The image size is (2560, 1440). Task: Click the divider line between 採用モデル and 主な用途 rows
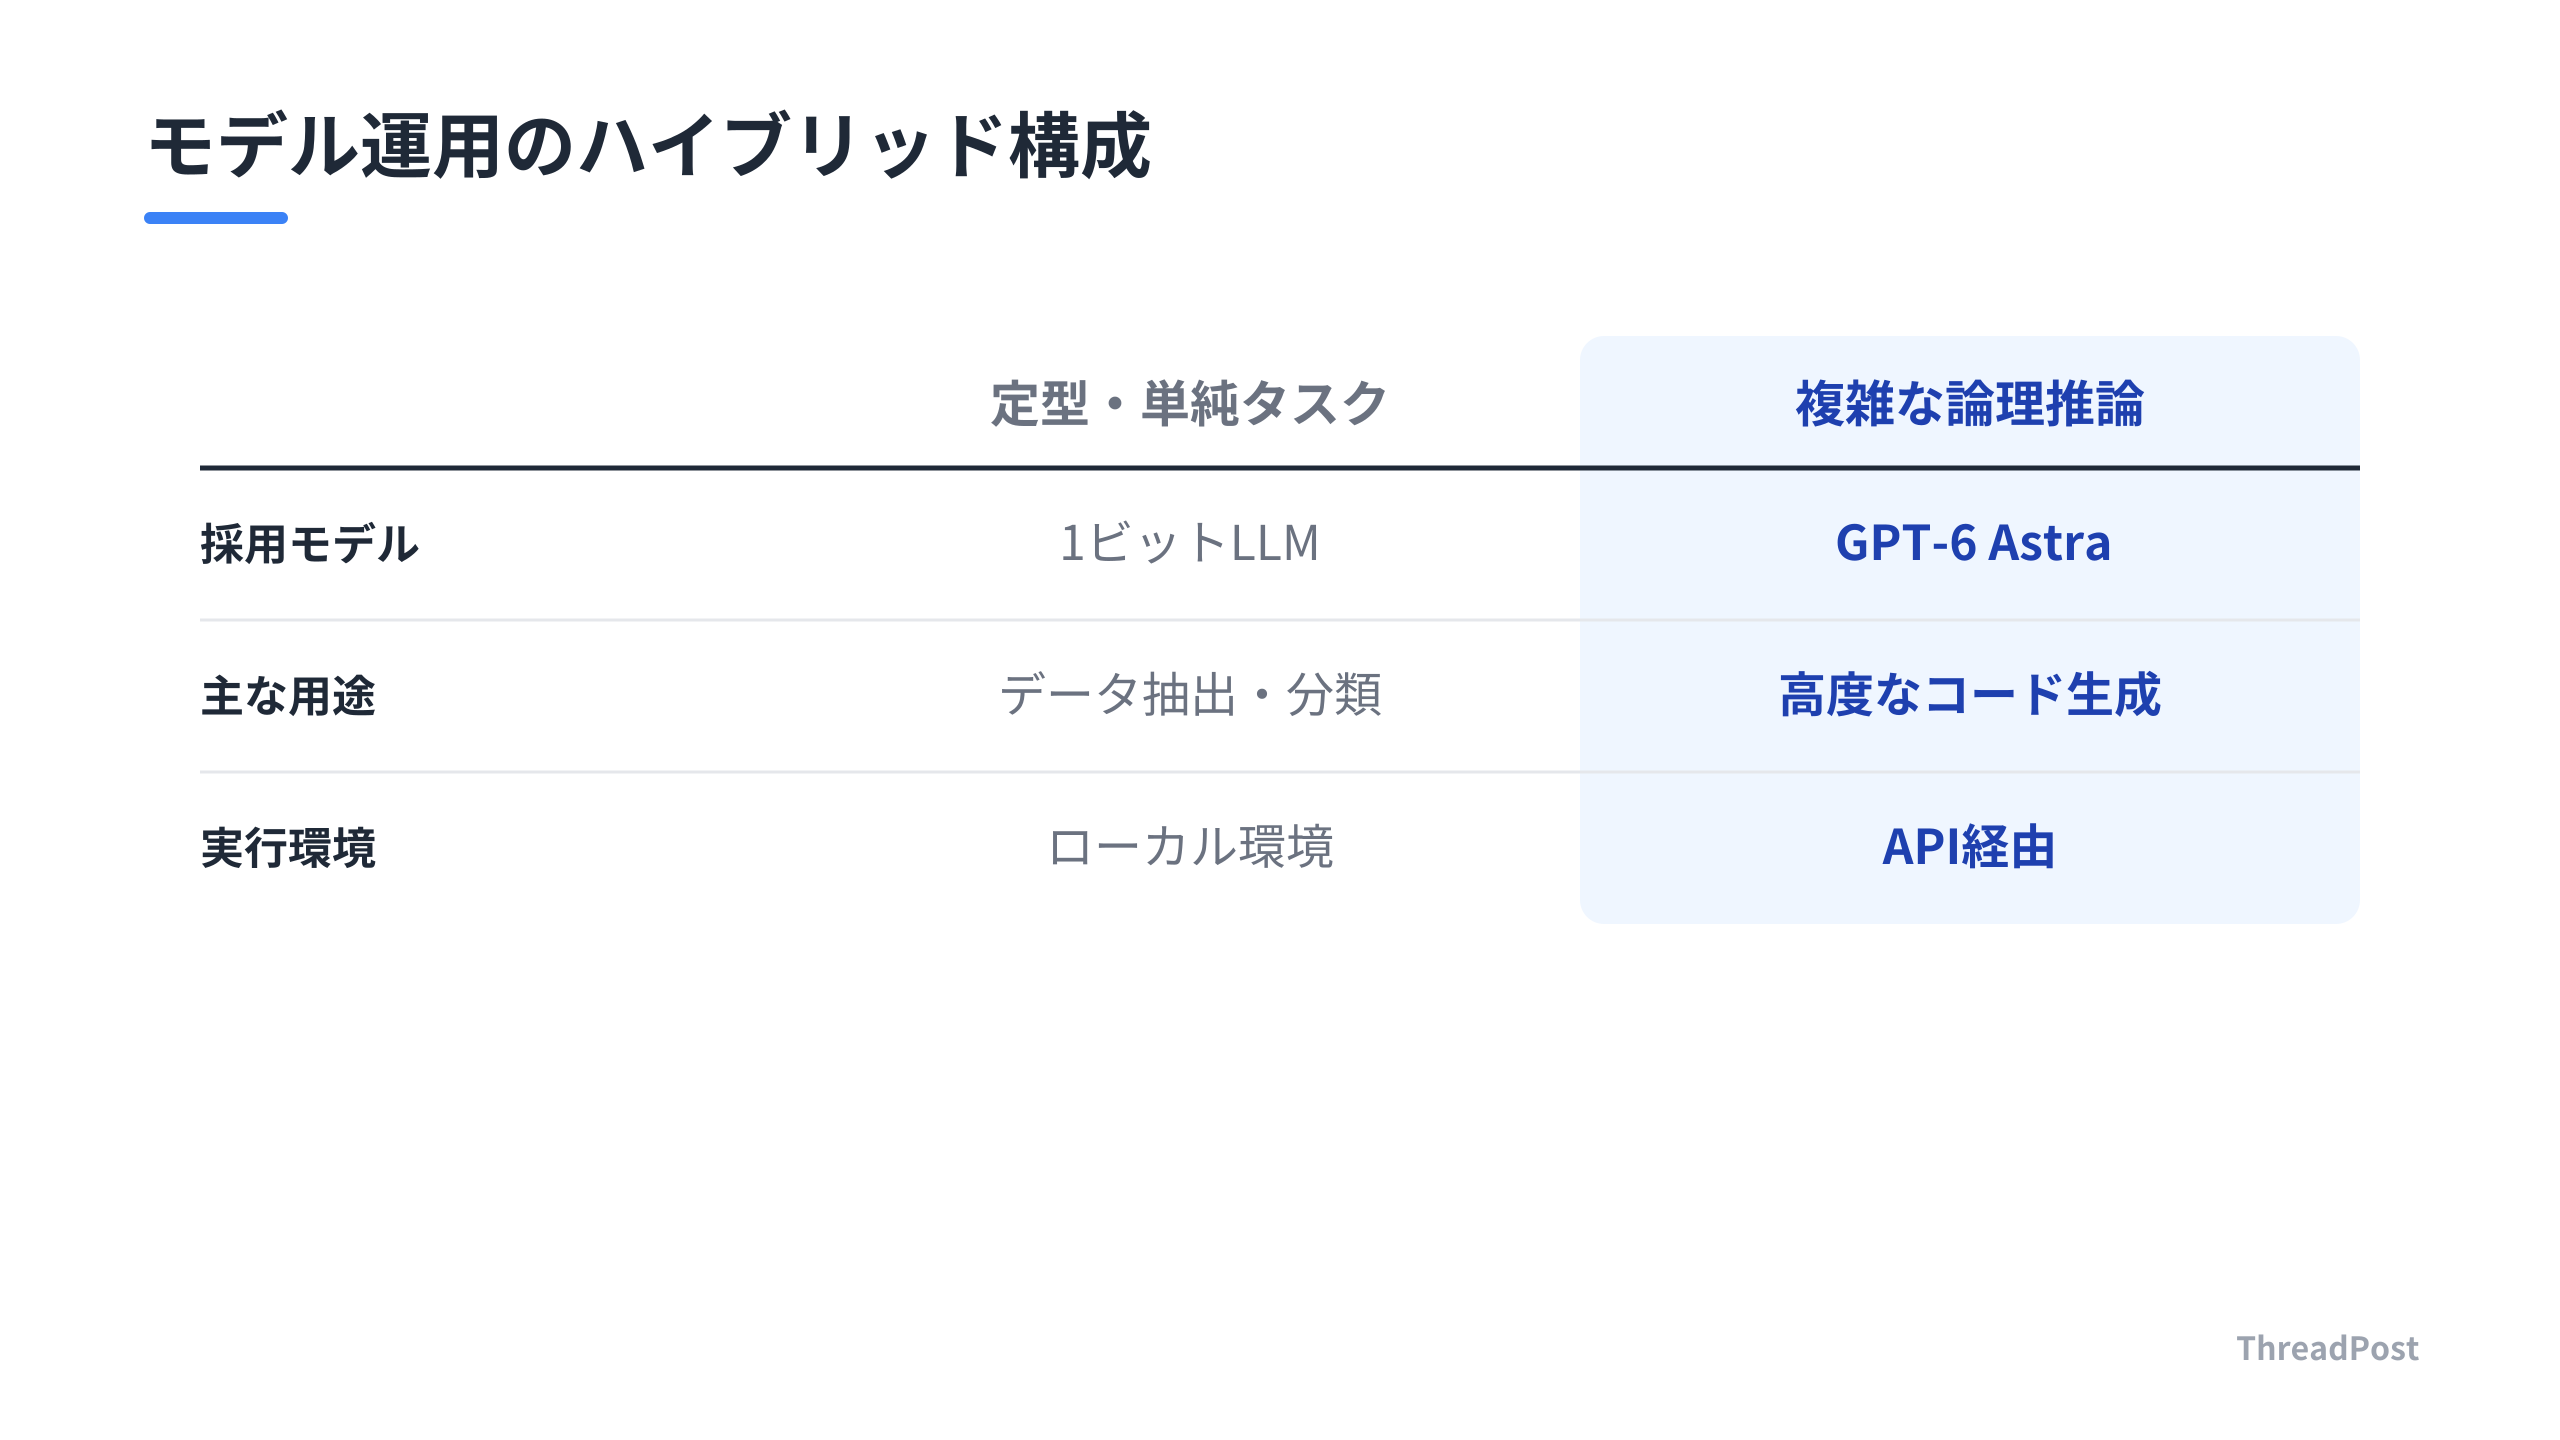[x=1280, y=620]
